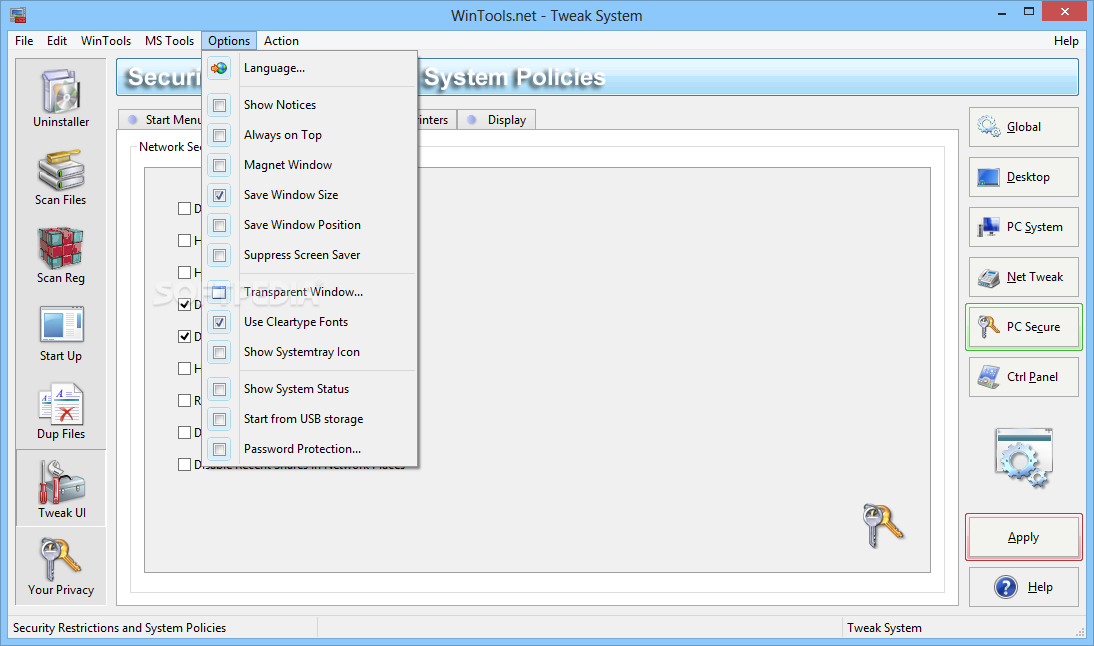
Task: Open the File menu
Action: 24,41
